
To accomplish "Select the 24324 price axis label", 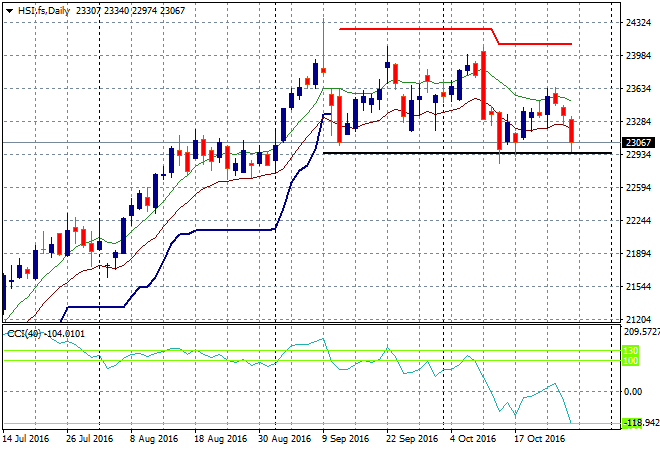I will [639, 23].
